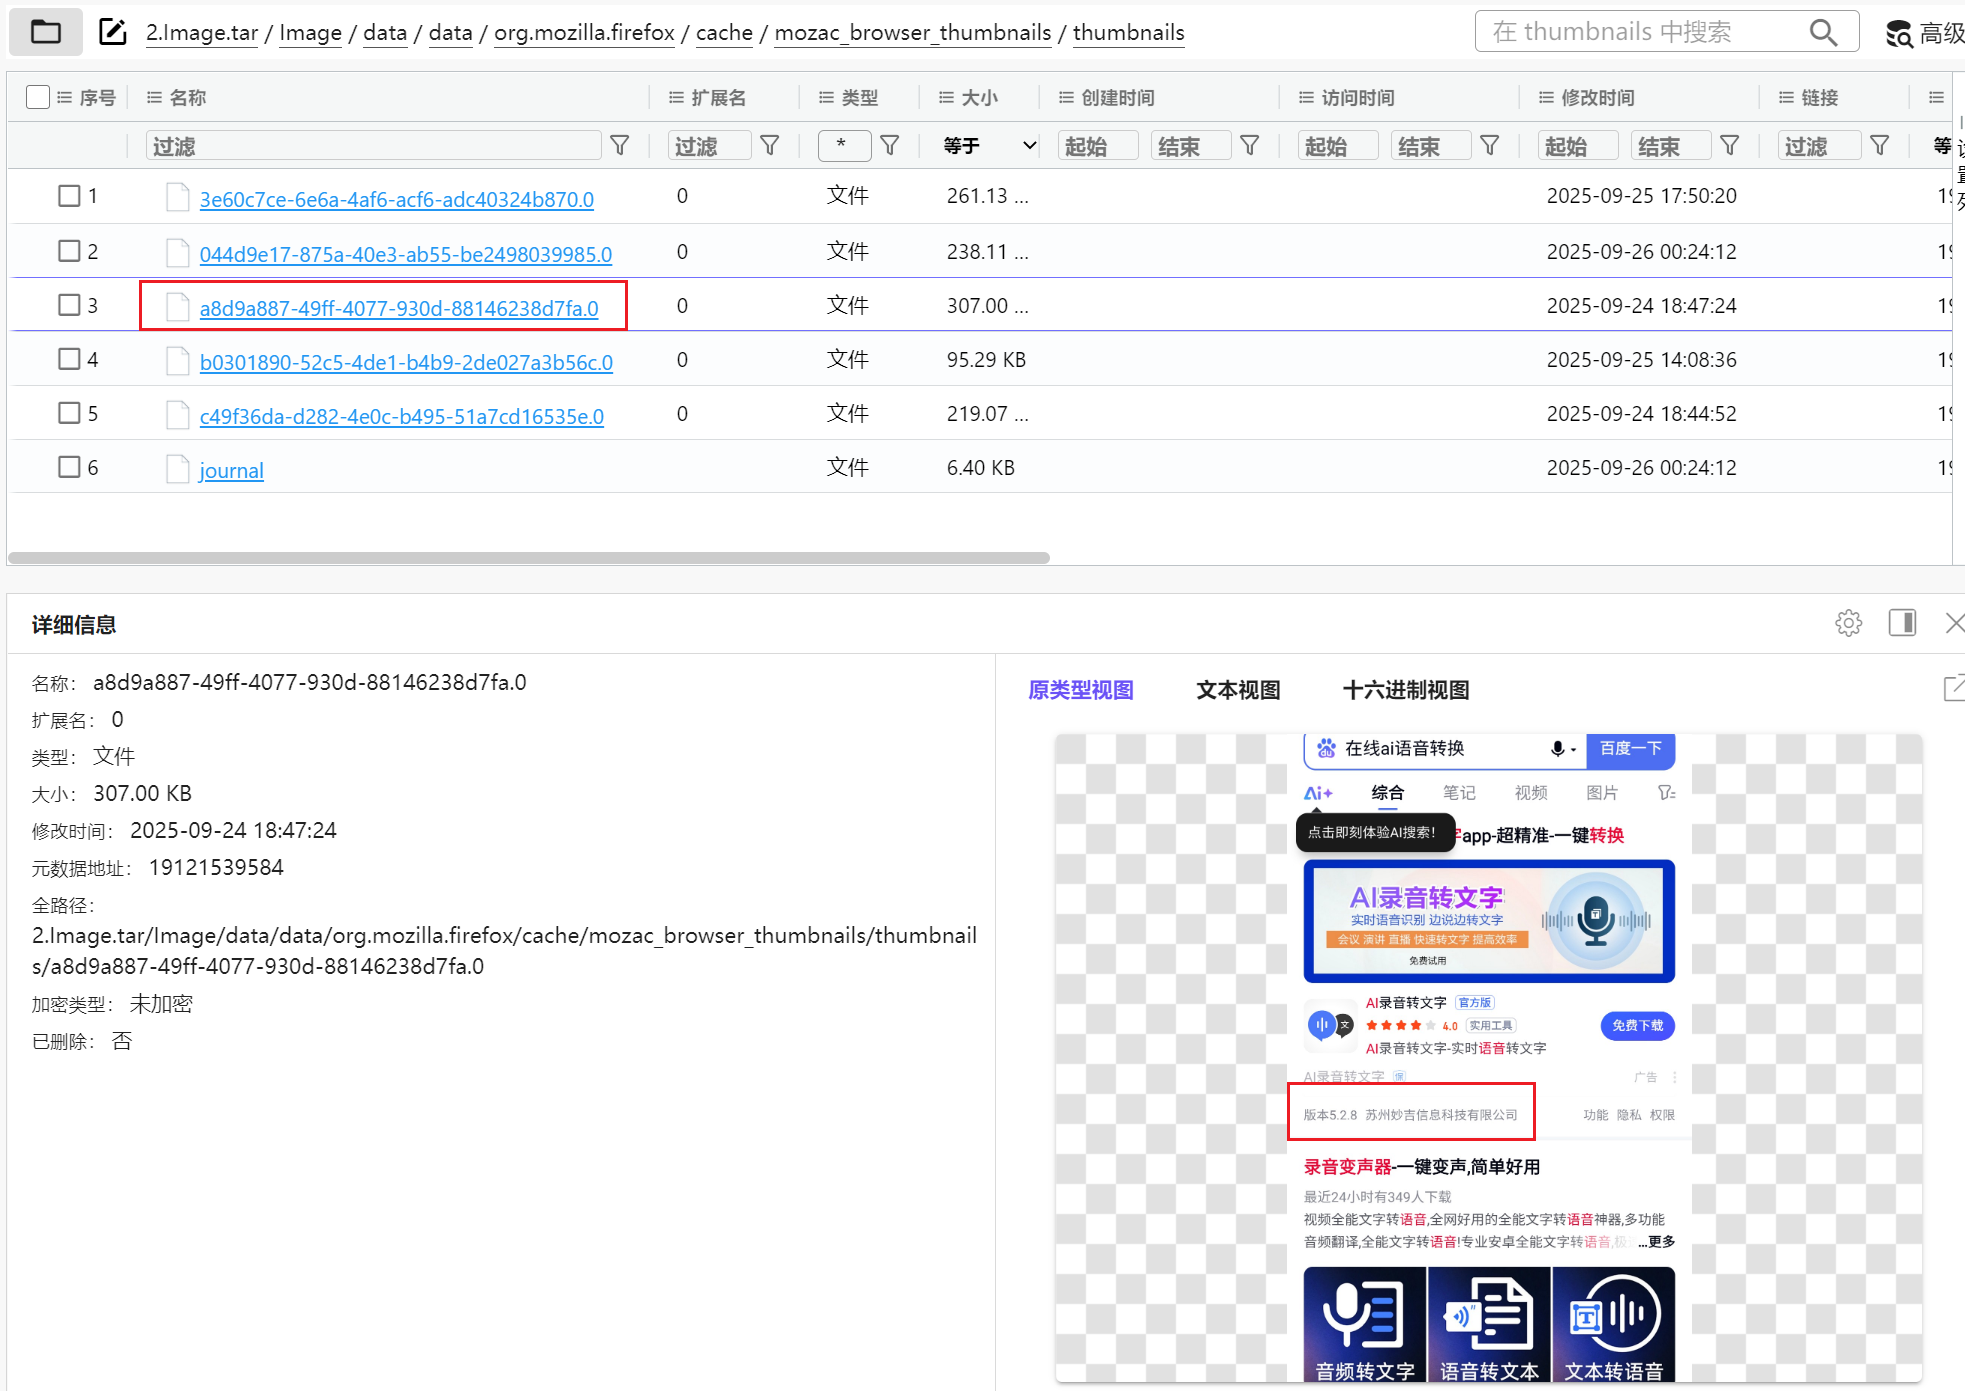Viewport: 1965px width, 1391px height.
Task: Open the detail panel settings gear
Action: tap(1848, 623)
